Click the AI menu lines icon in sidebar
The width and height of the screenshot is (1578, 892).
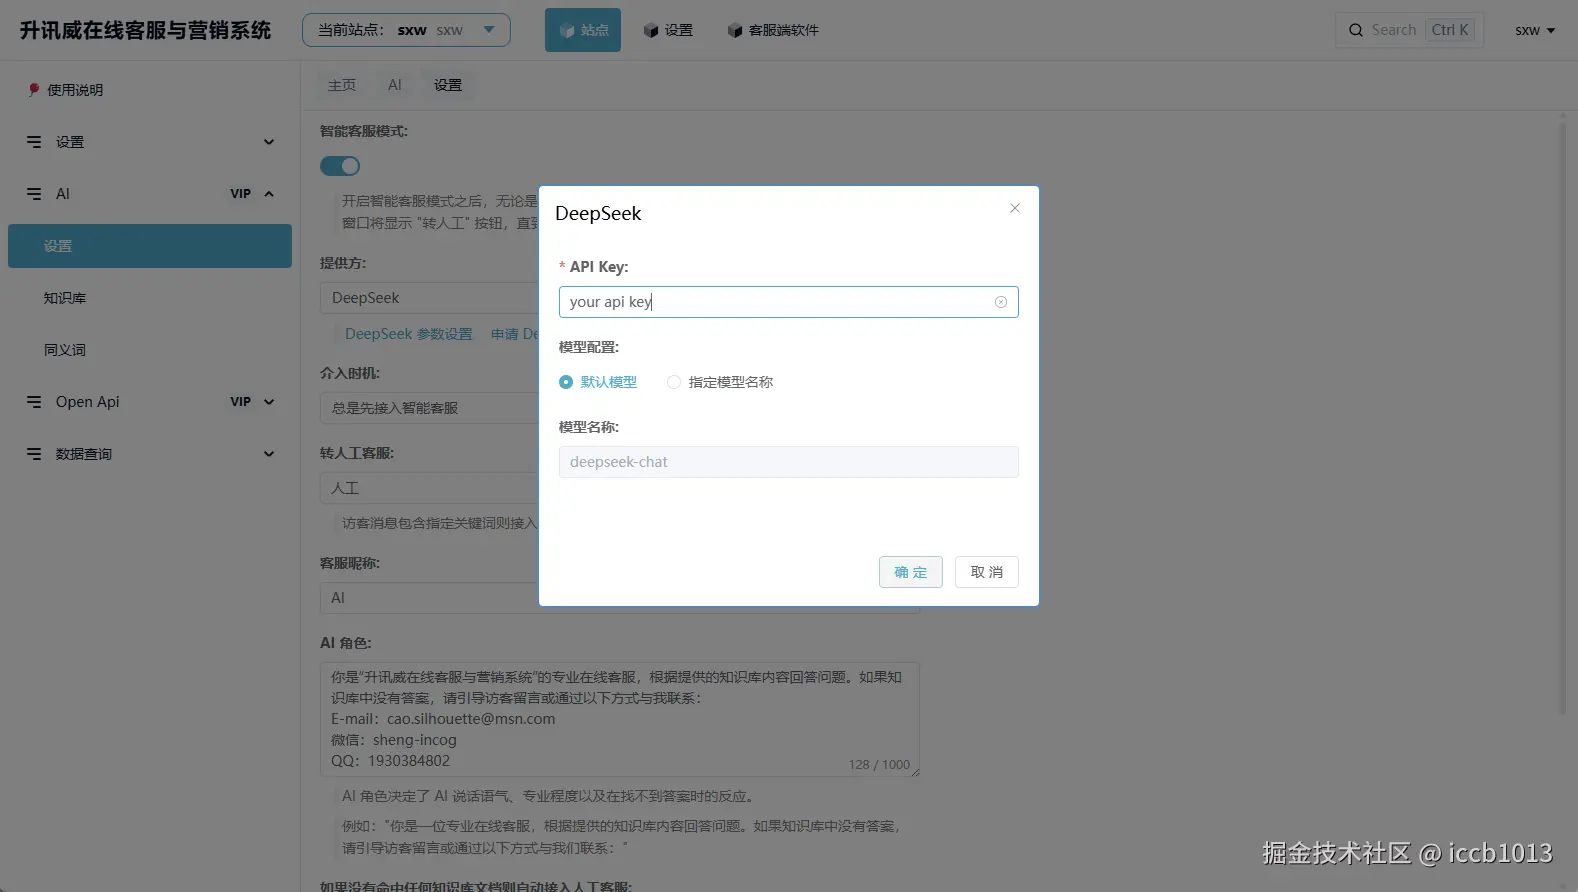pos(34,194)
